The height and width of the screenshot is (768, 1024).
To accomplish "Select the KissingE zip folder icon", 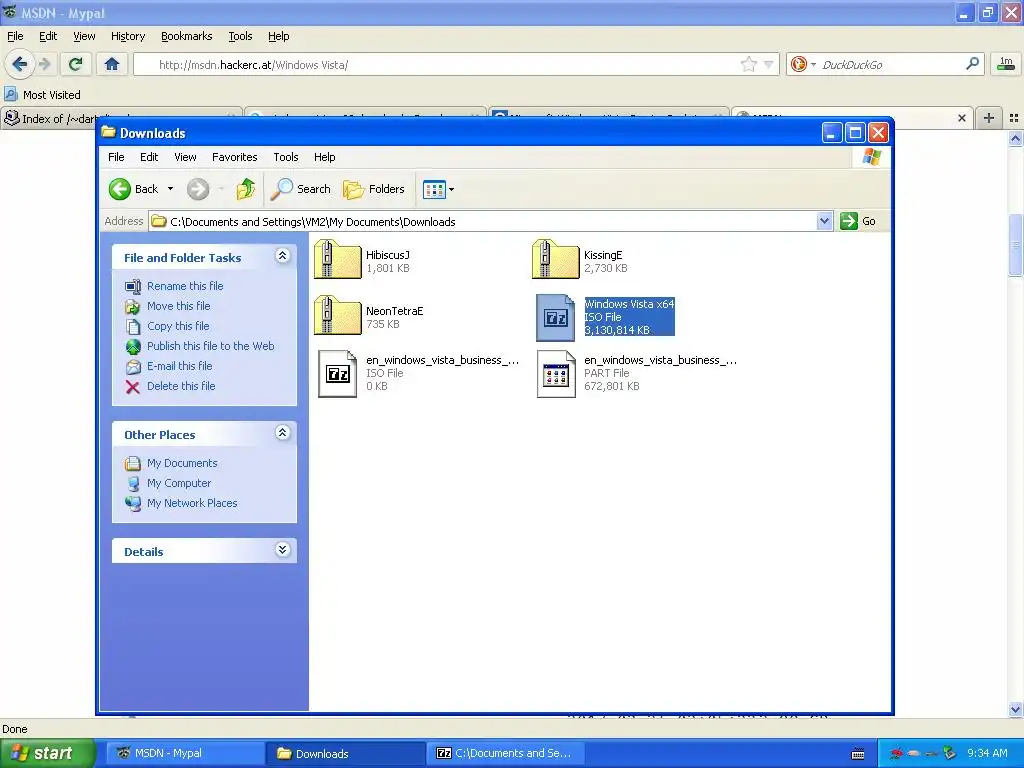I will (555, 260).
